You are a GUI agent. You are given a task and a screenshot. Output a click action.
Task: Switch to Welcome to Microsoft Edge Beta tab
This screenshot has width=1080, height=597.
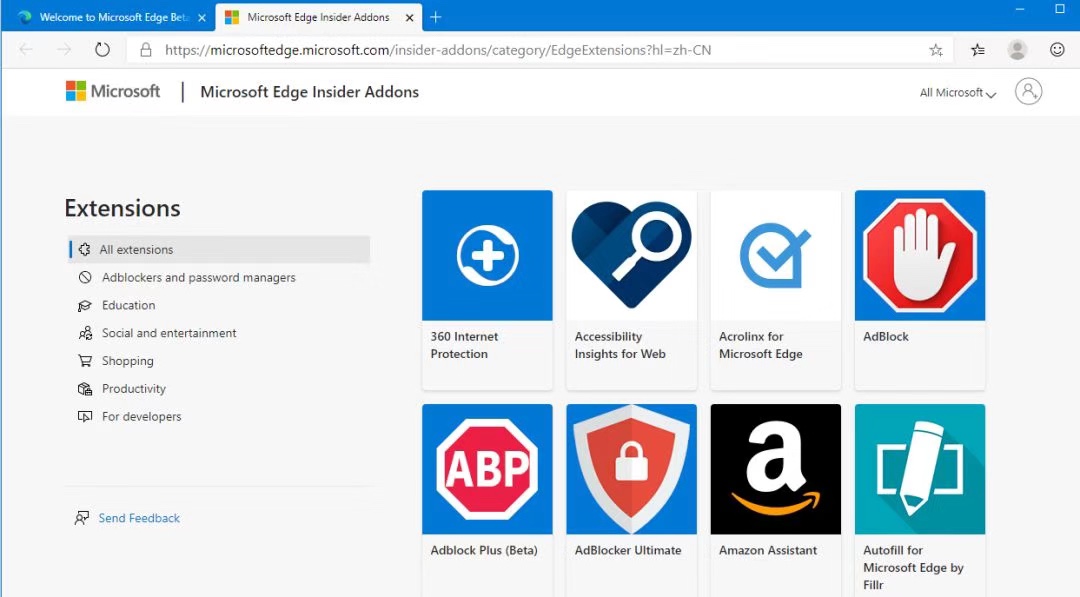[x=109, y=17]
